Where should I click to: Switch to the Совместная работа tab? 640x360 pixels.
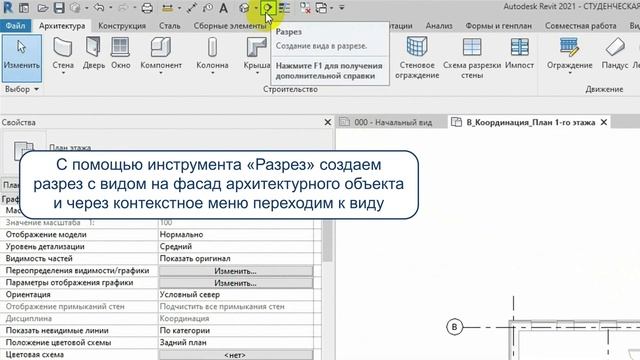(x=580, y=26)
